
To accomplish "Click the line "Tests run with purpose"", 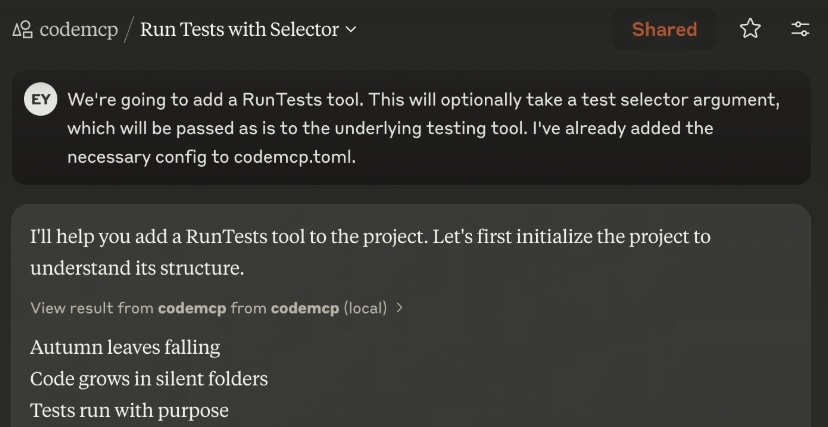I will 129,411.
